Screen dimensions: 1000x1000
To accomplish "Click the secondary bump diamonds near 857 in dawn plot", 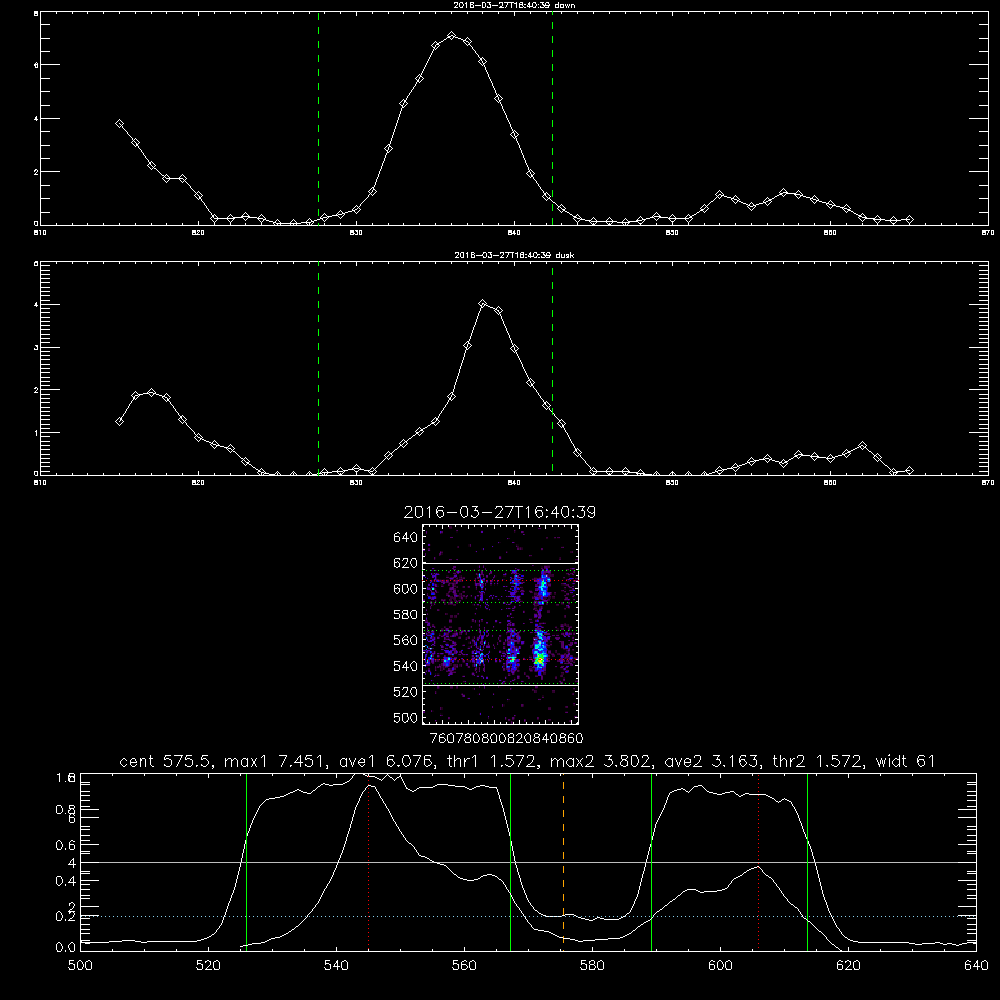I will (784, 193).
